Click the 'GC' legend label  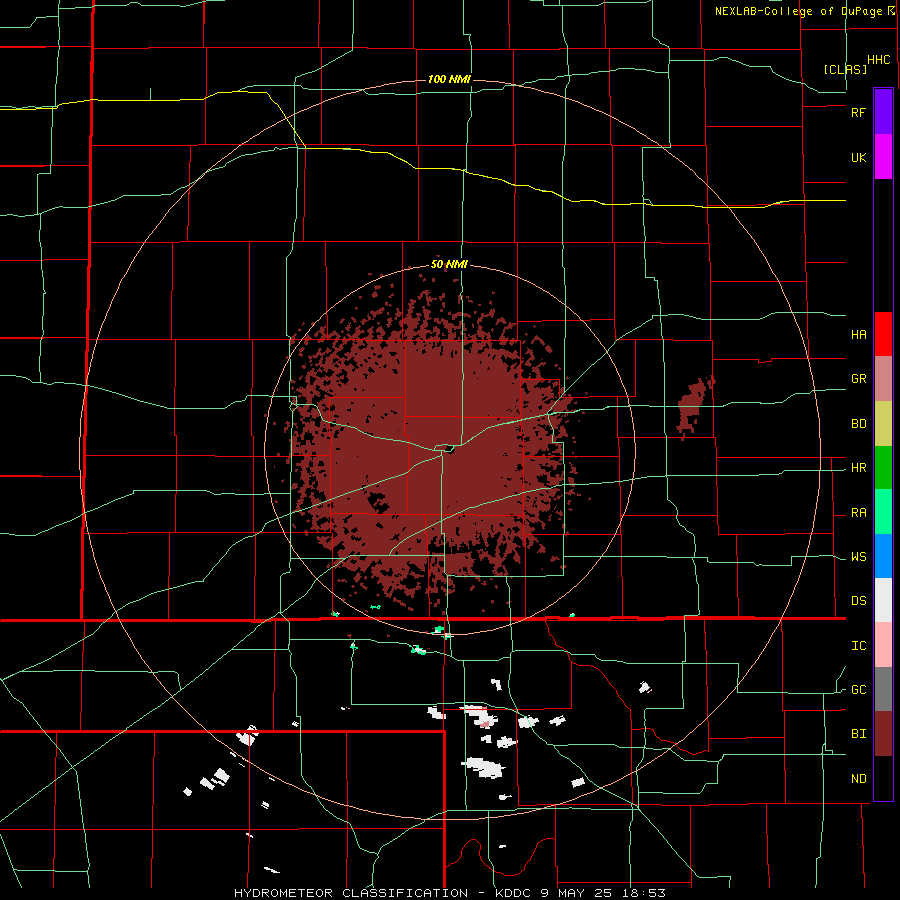click(858, 690)
